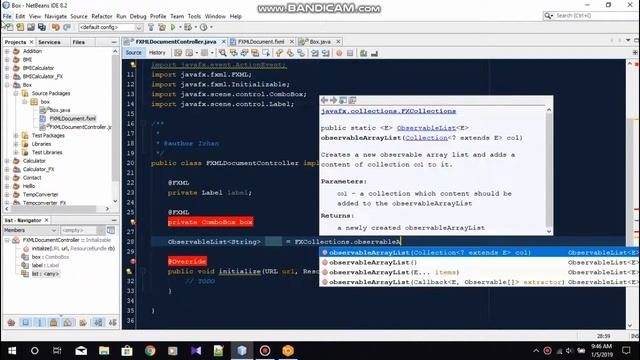Click the Save All toolbar icon
The image size is (640, 360).
click(x=42, y=27)
